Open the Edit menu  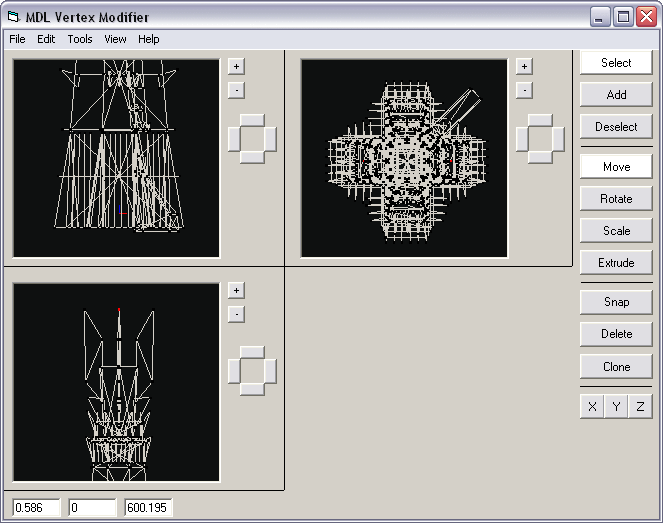[46, 39]
